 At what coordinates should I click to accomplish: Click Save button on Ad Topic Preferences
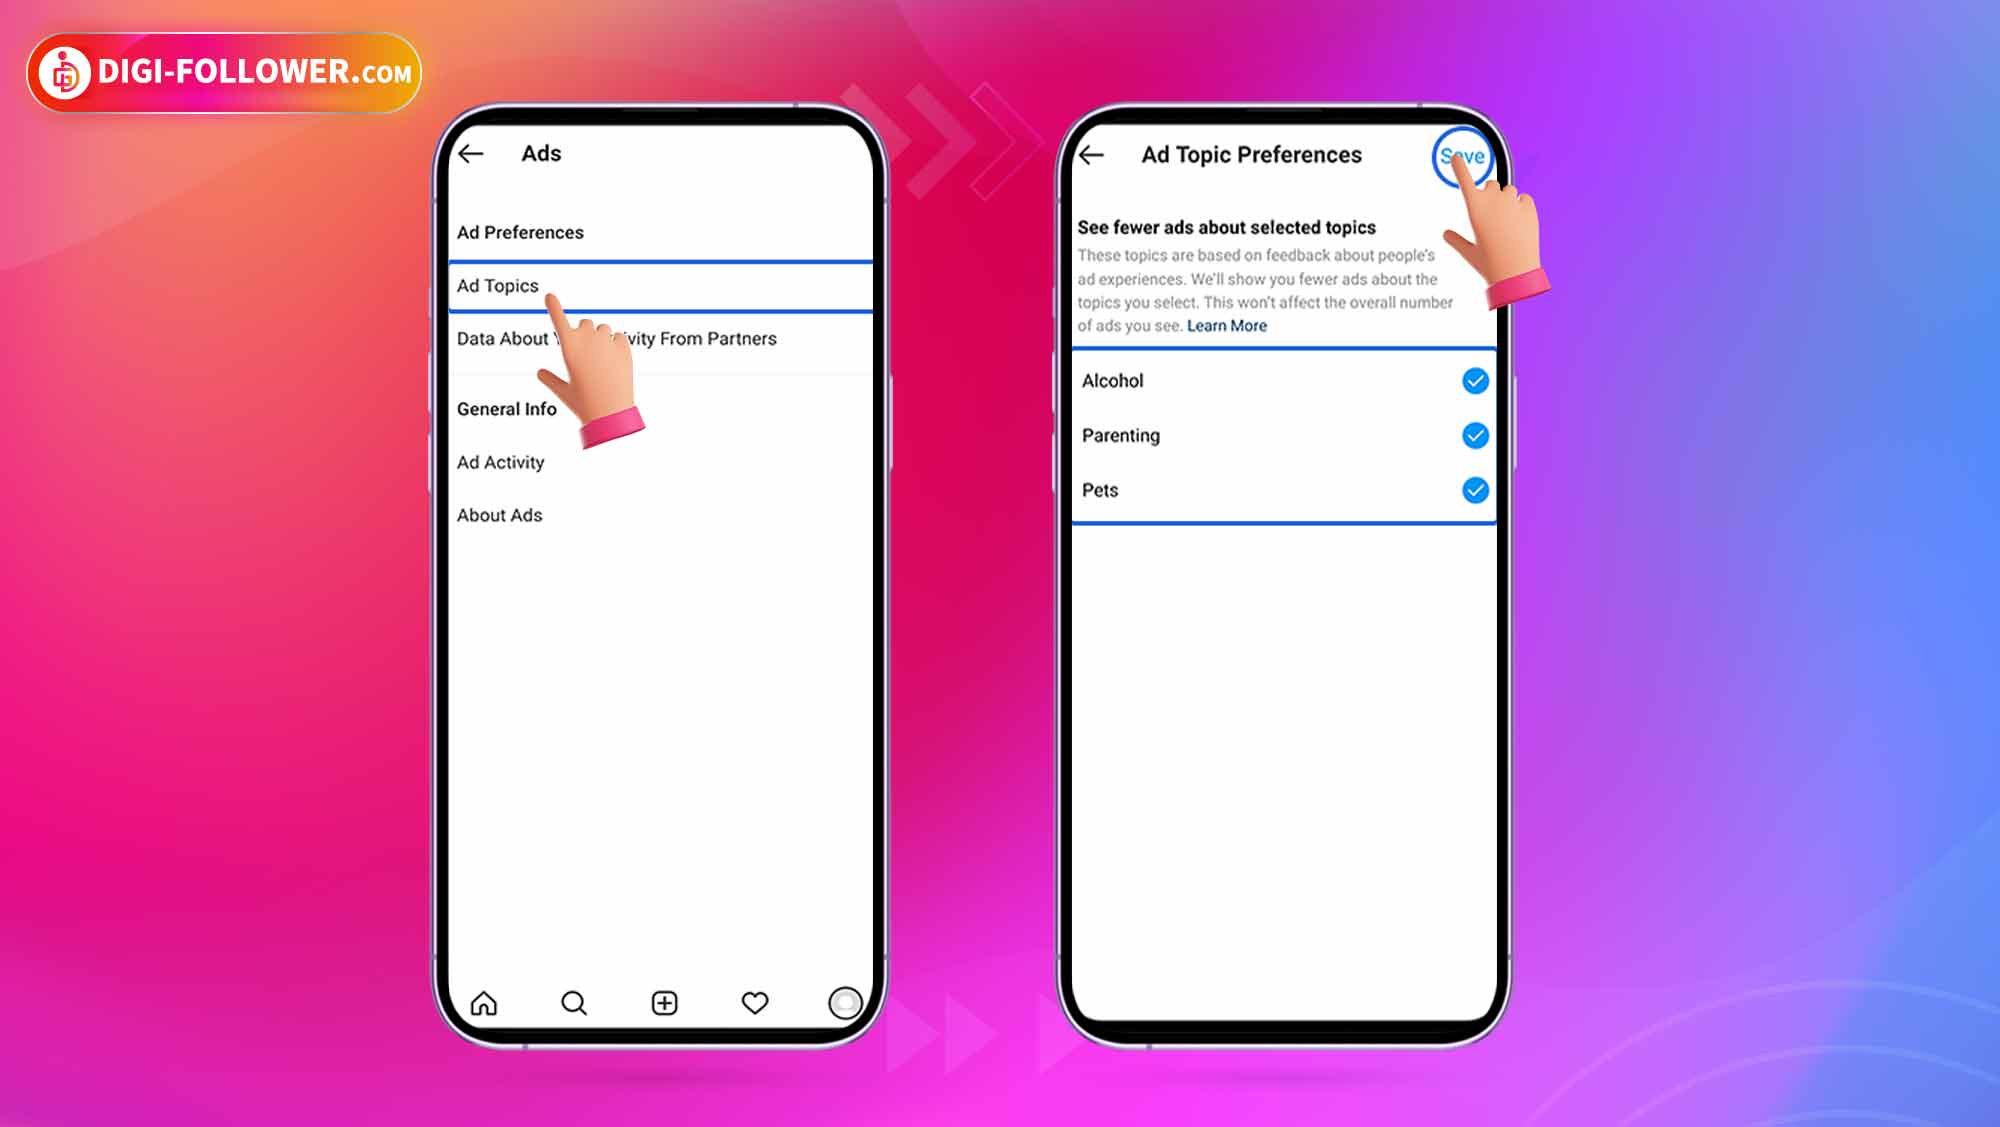tap(1460, 155)
